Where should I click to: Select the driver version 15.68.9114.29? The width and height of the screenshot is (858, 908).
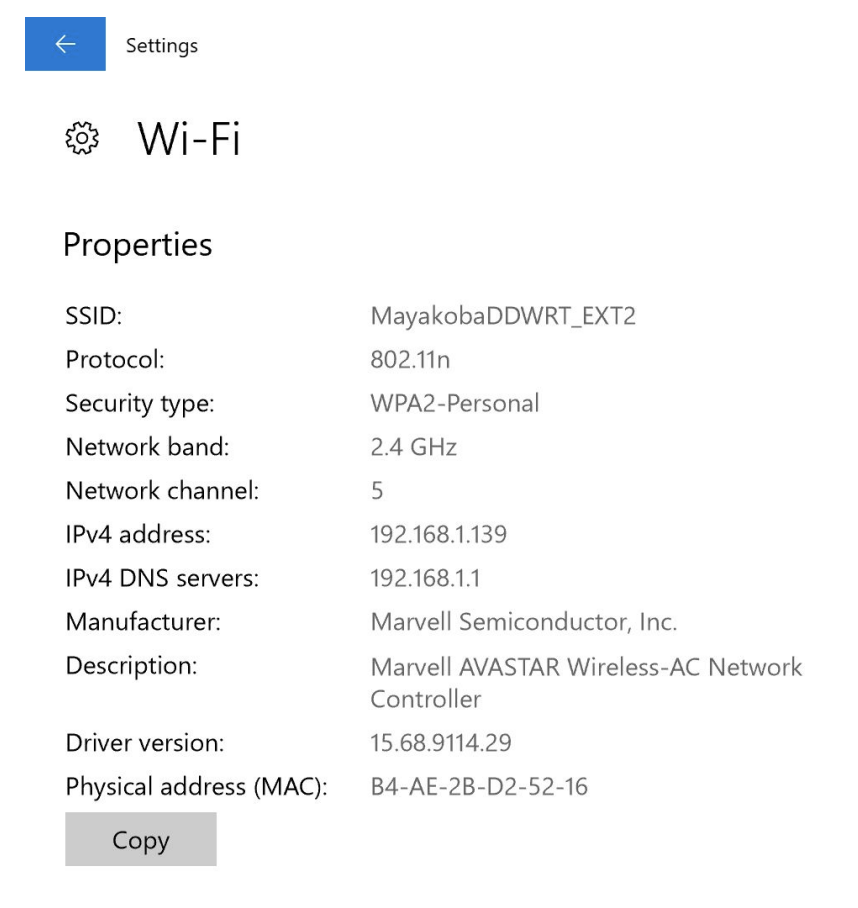441,743
